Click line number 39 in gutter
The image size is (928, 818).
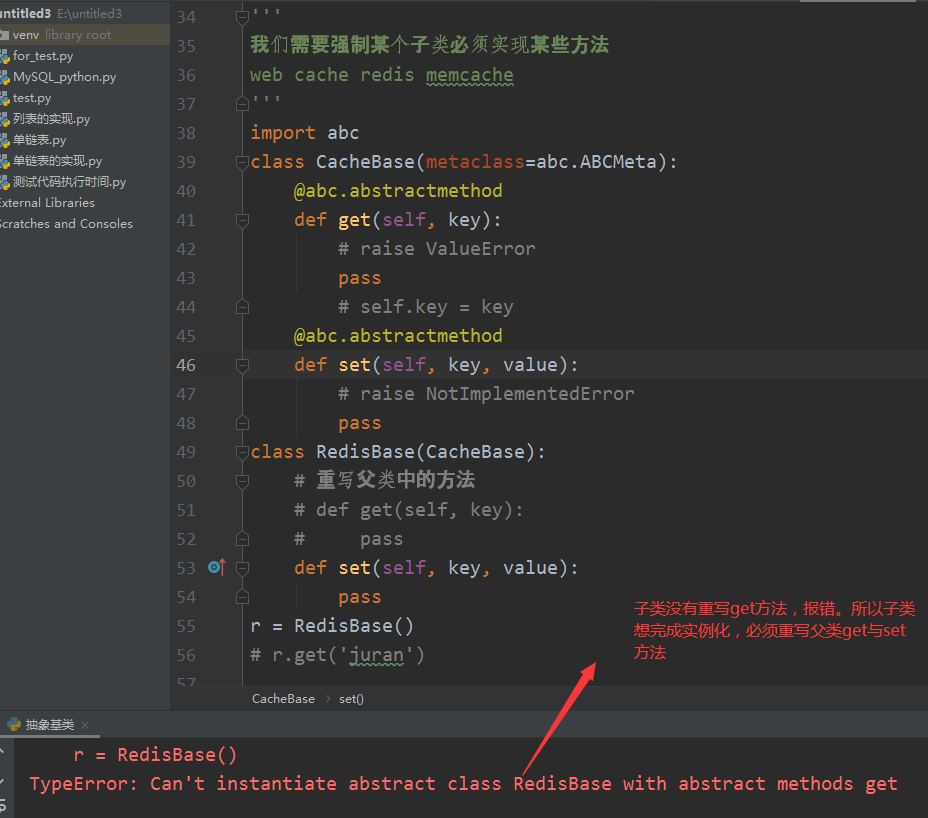[x=186, y=162]
